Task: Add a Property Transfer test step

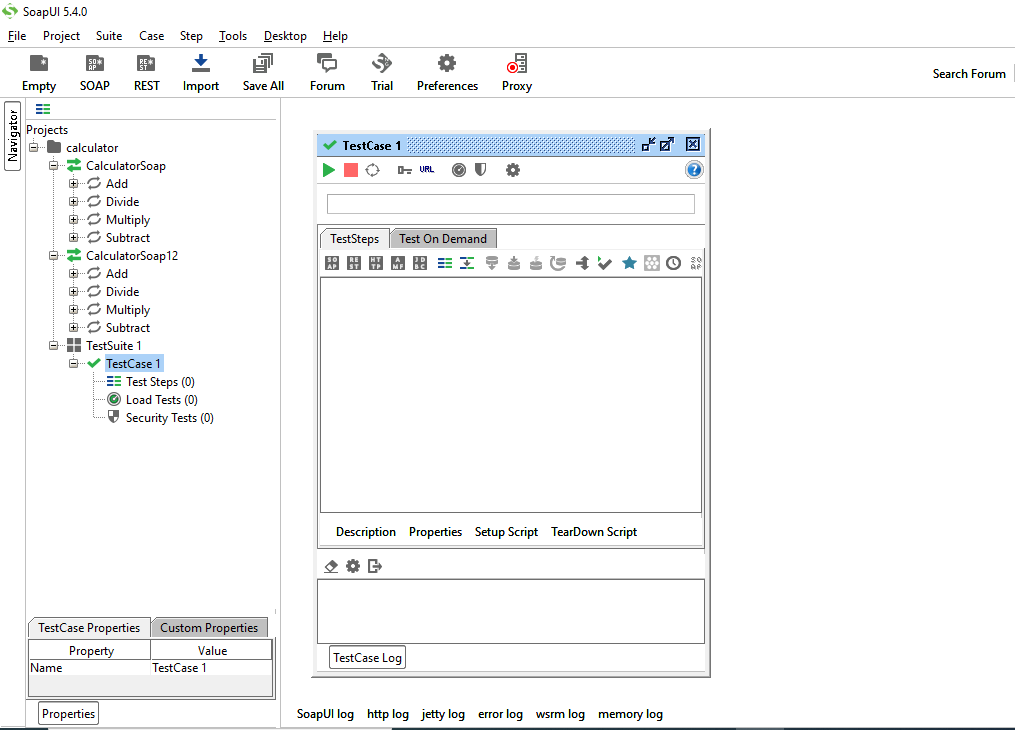Action: pos(467,263)
